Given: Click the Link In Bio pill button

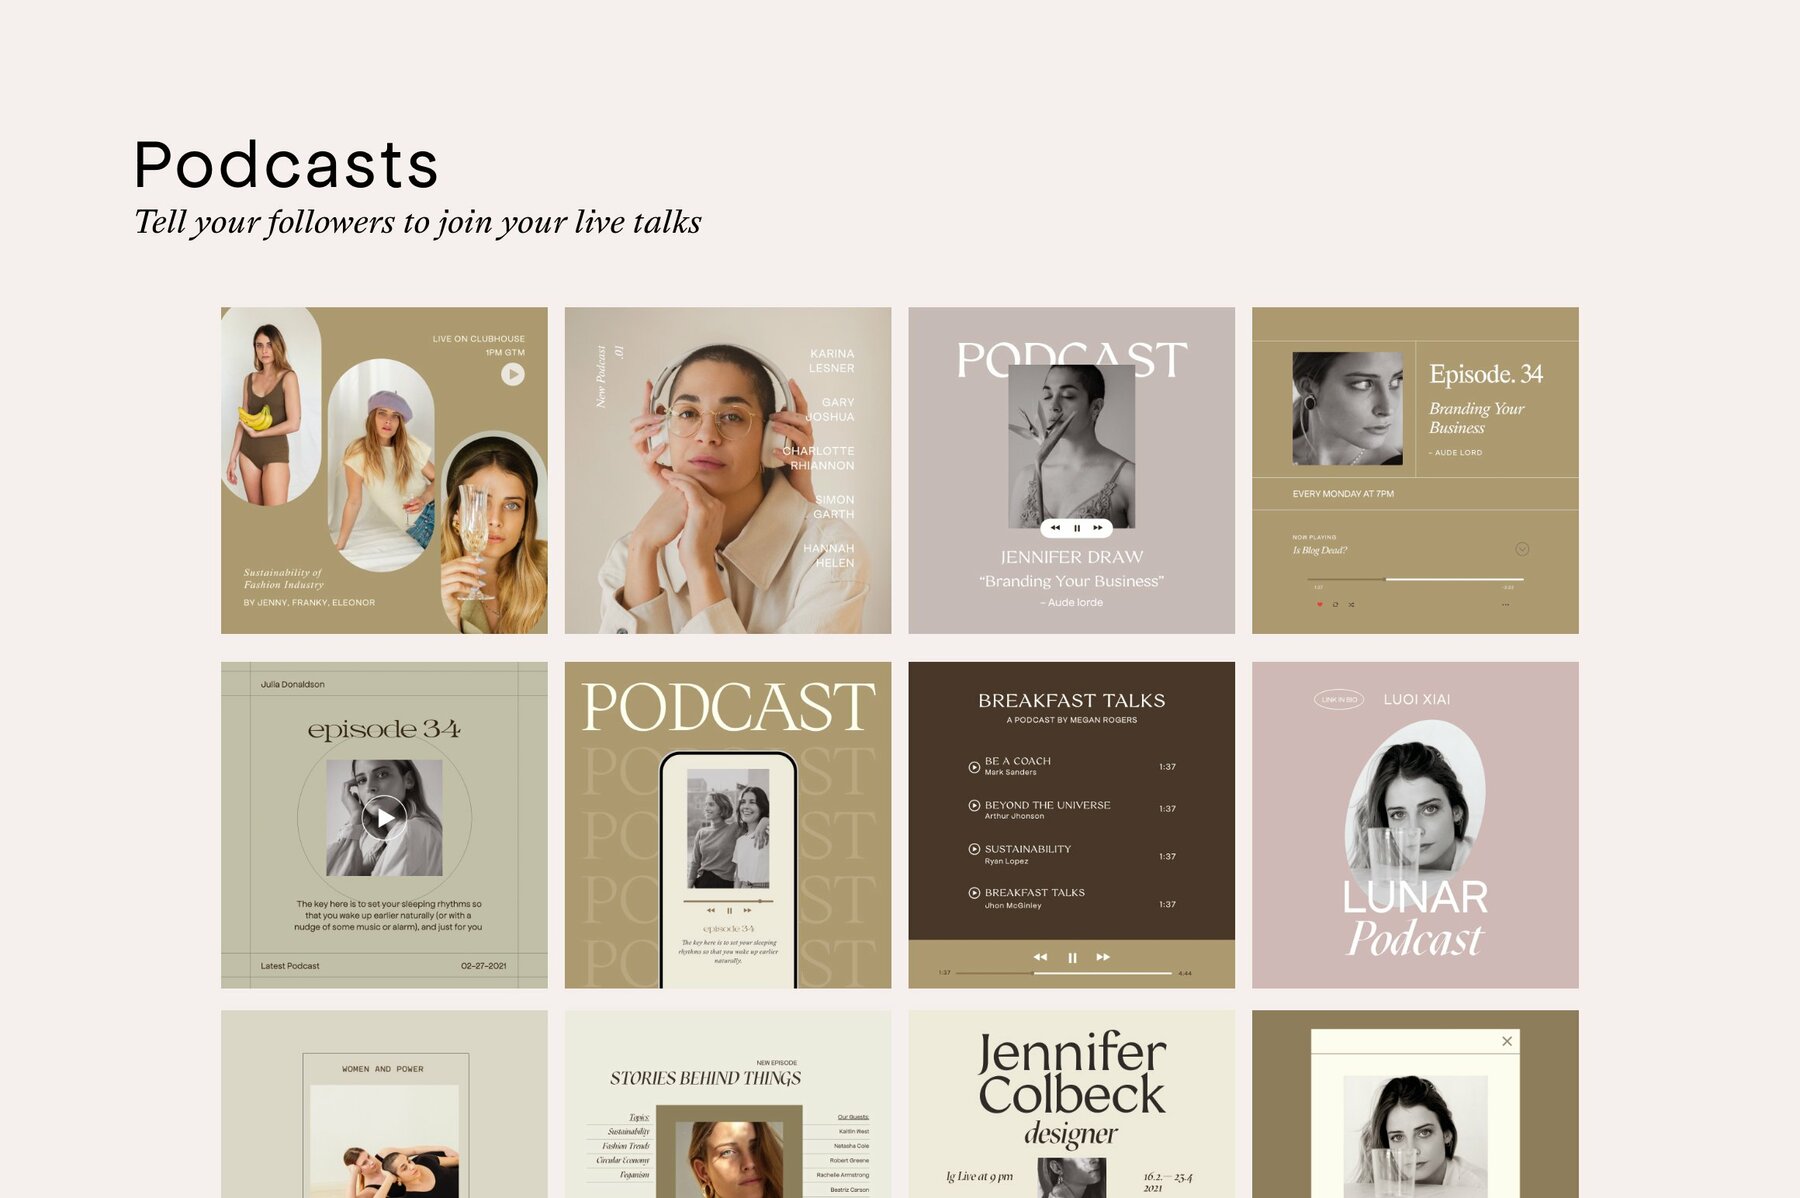Looking at the screenshot, I should pyautogui.click(x=1338, y=700).
